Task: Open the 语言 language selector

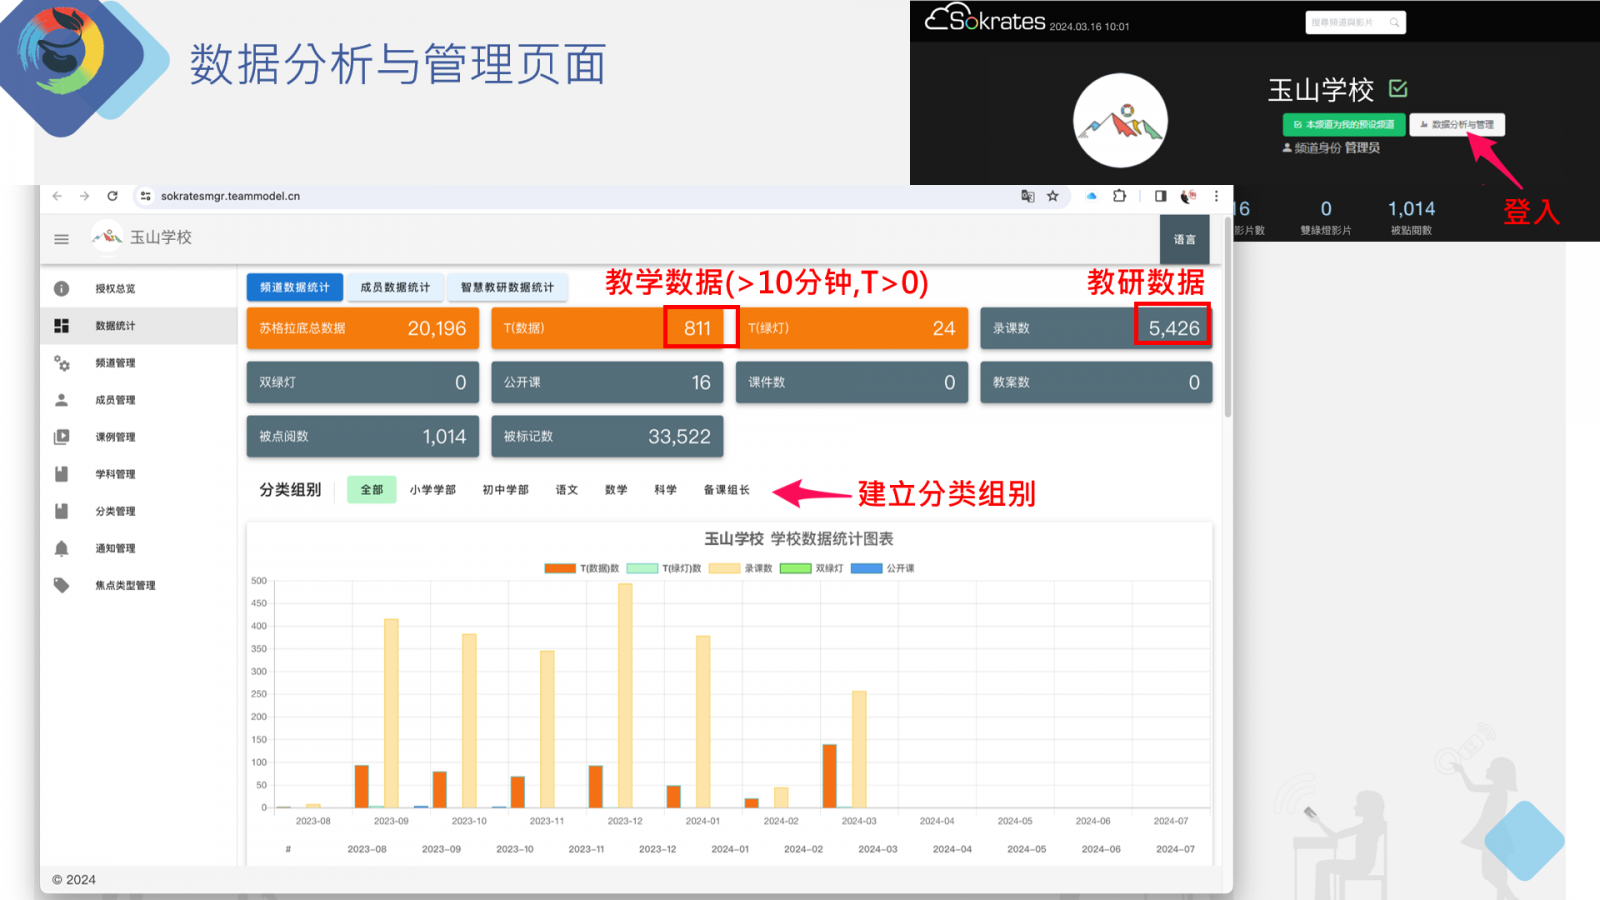Action: pyautogui.click(x=1184, y=239)
